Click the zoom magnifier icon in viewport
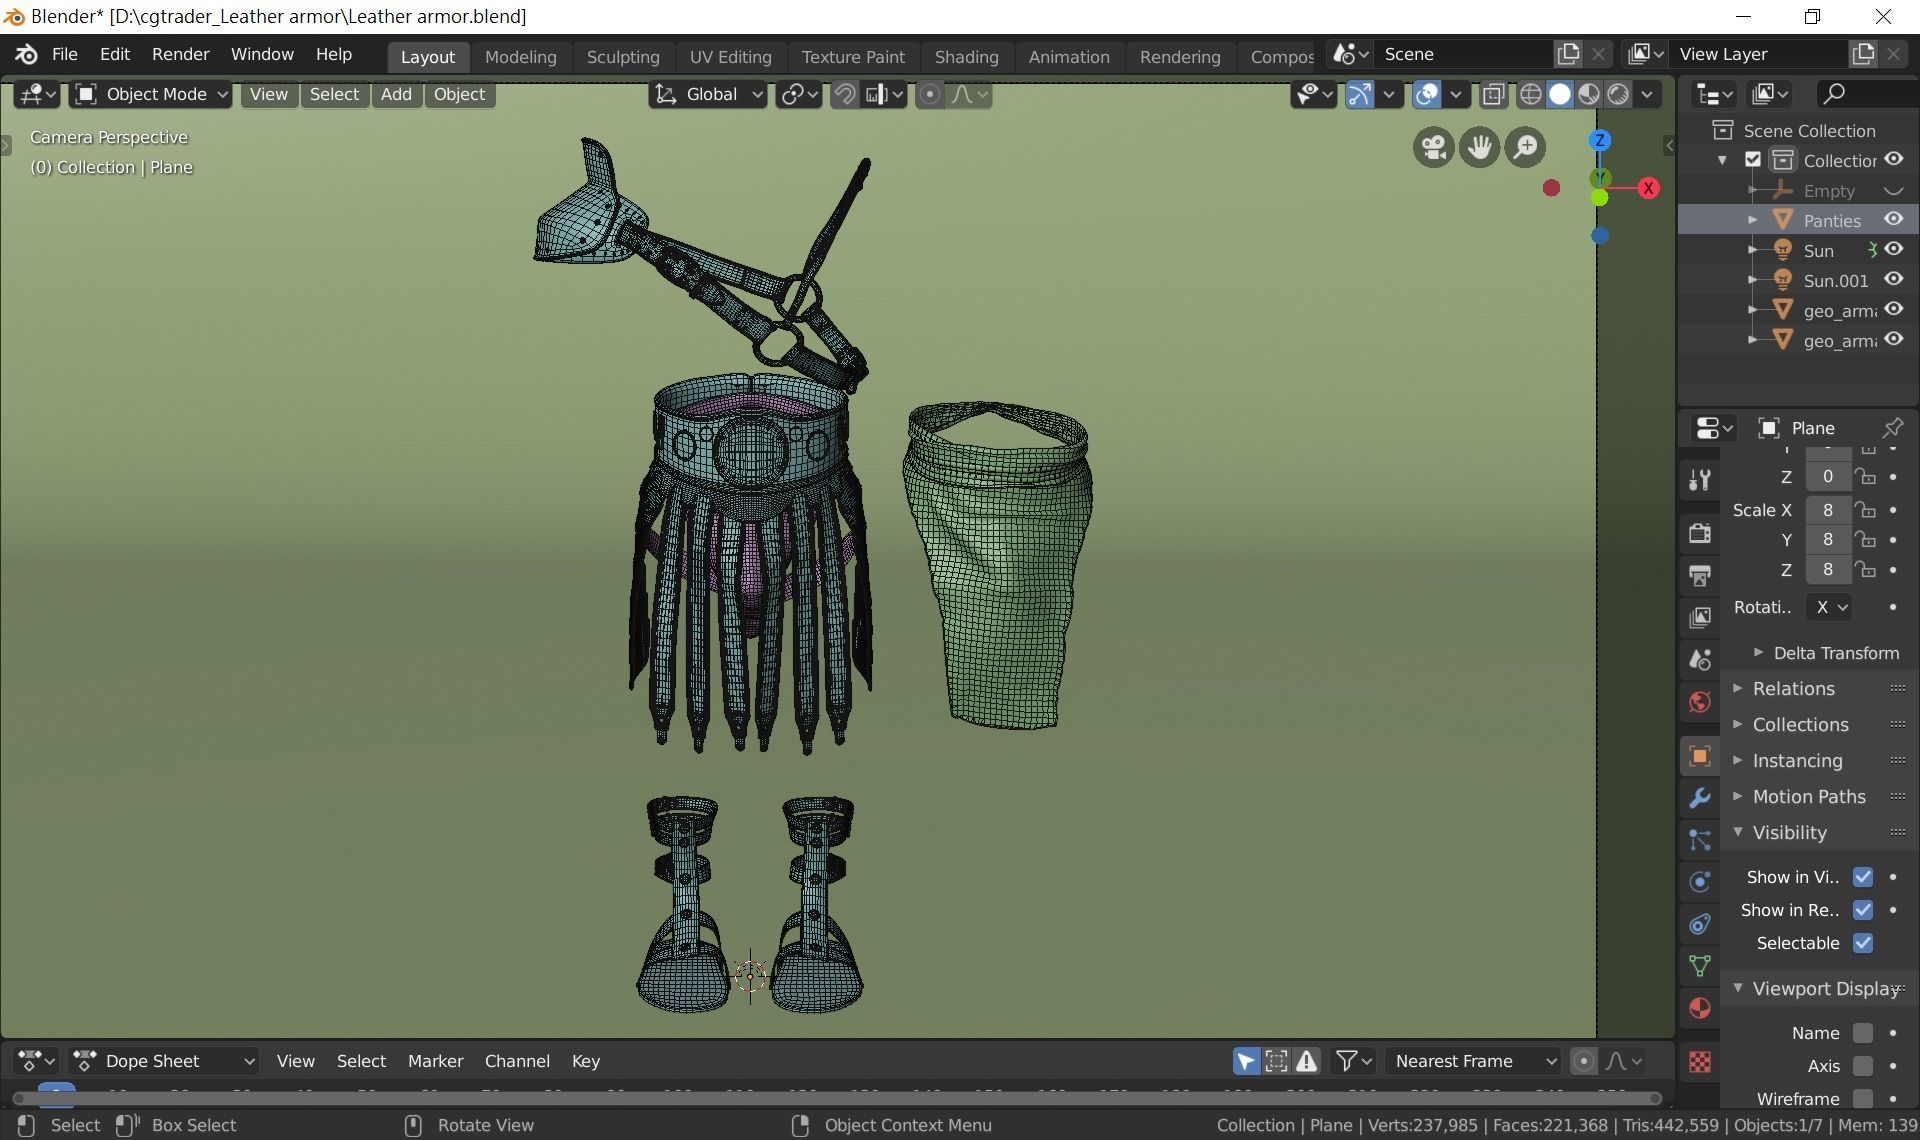The image size is (1920, 1140). pos(1526,148)
